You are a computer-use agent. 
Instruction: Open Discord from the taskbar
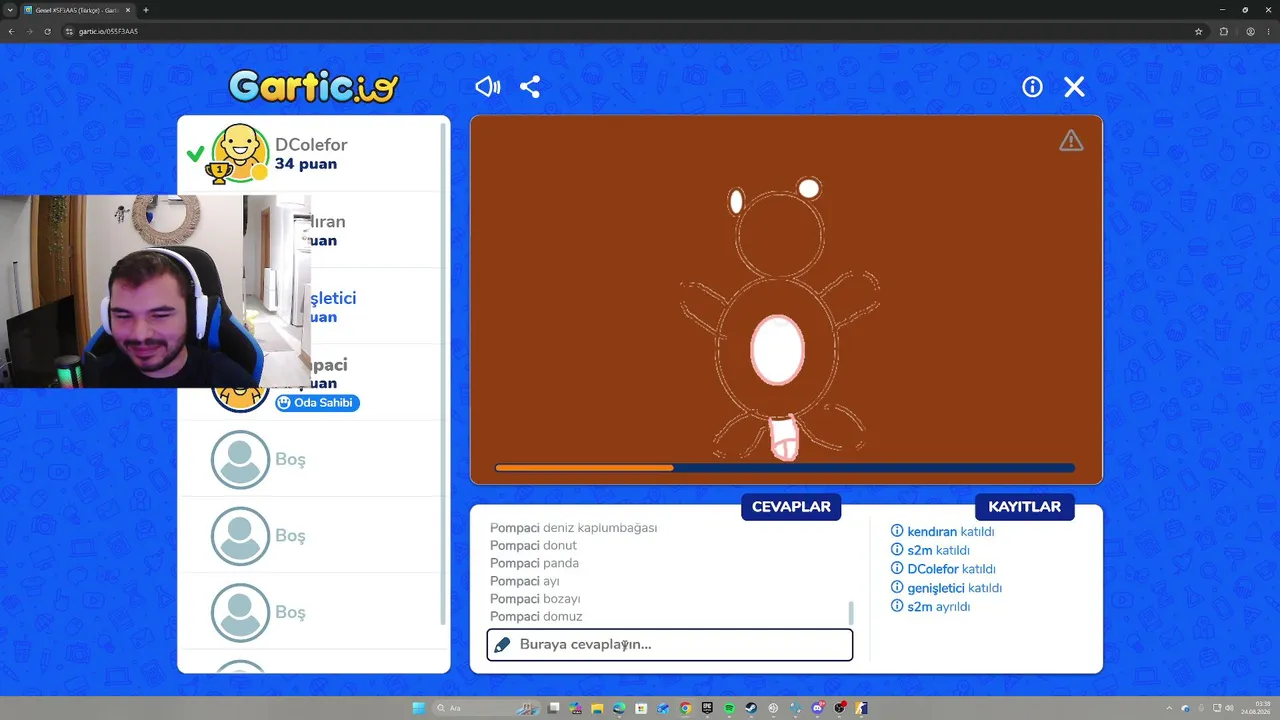pyautogui.click(x=817, y=708)
